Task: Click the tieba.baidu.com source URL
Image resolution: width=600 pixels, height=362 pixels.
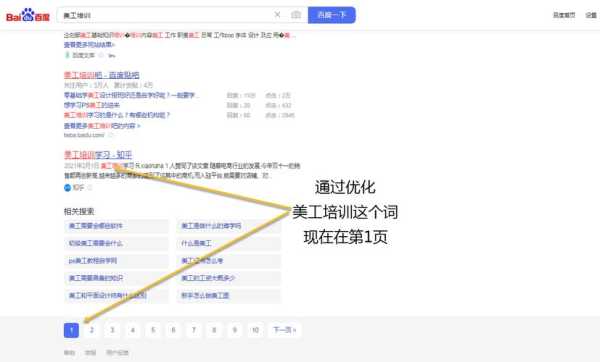Action: (x=84, y=135)
